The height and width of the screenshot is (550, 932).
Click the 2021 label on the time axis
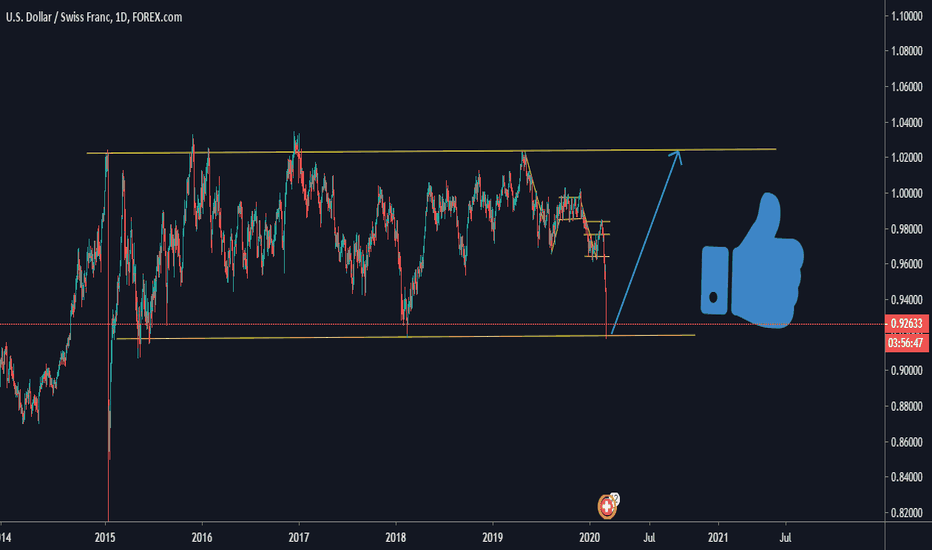(718, 538)
